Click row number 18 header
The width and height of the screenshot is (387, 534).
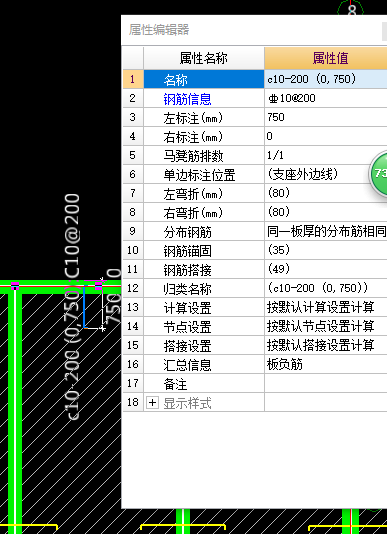(133, 403)
